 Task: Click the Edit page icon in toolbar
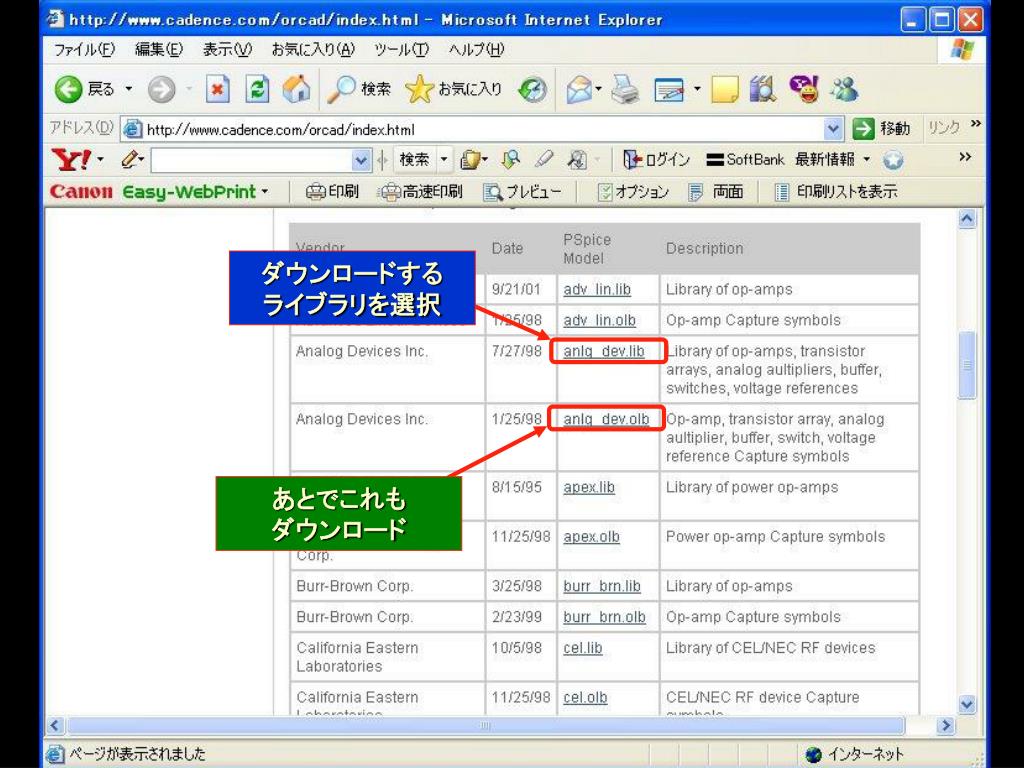(x=669, y=89)
